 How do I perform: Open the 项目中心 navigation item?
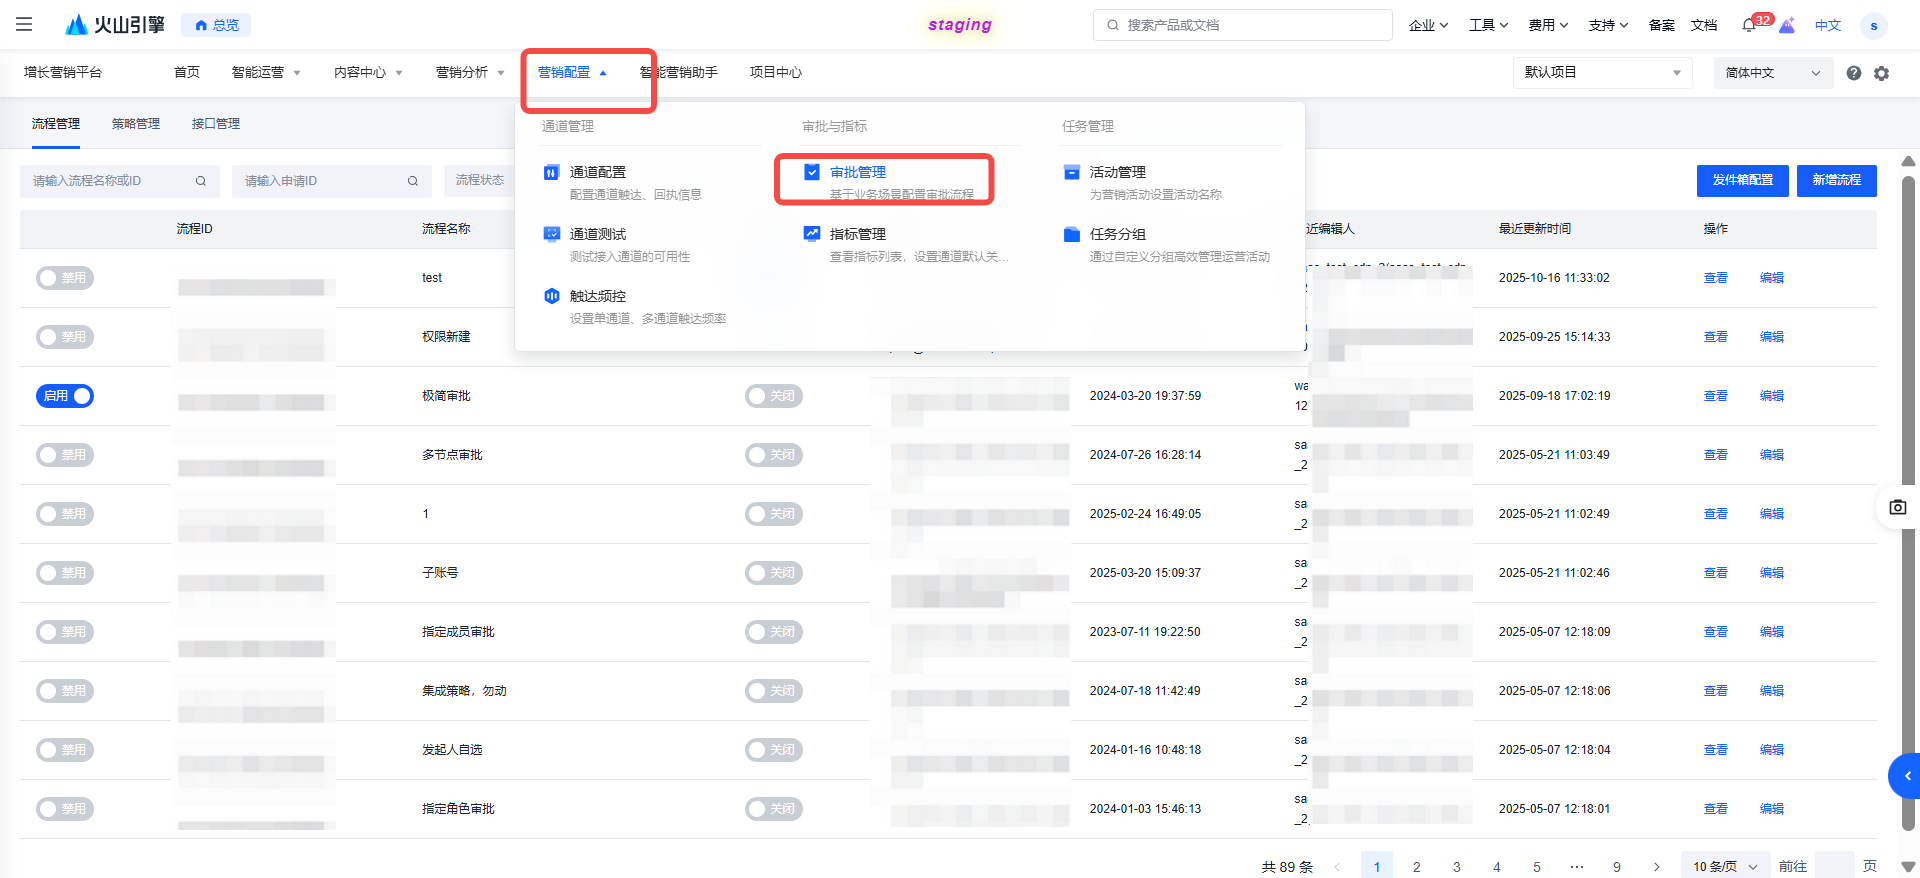click(x=776, y=72)
